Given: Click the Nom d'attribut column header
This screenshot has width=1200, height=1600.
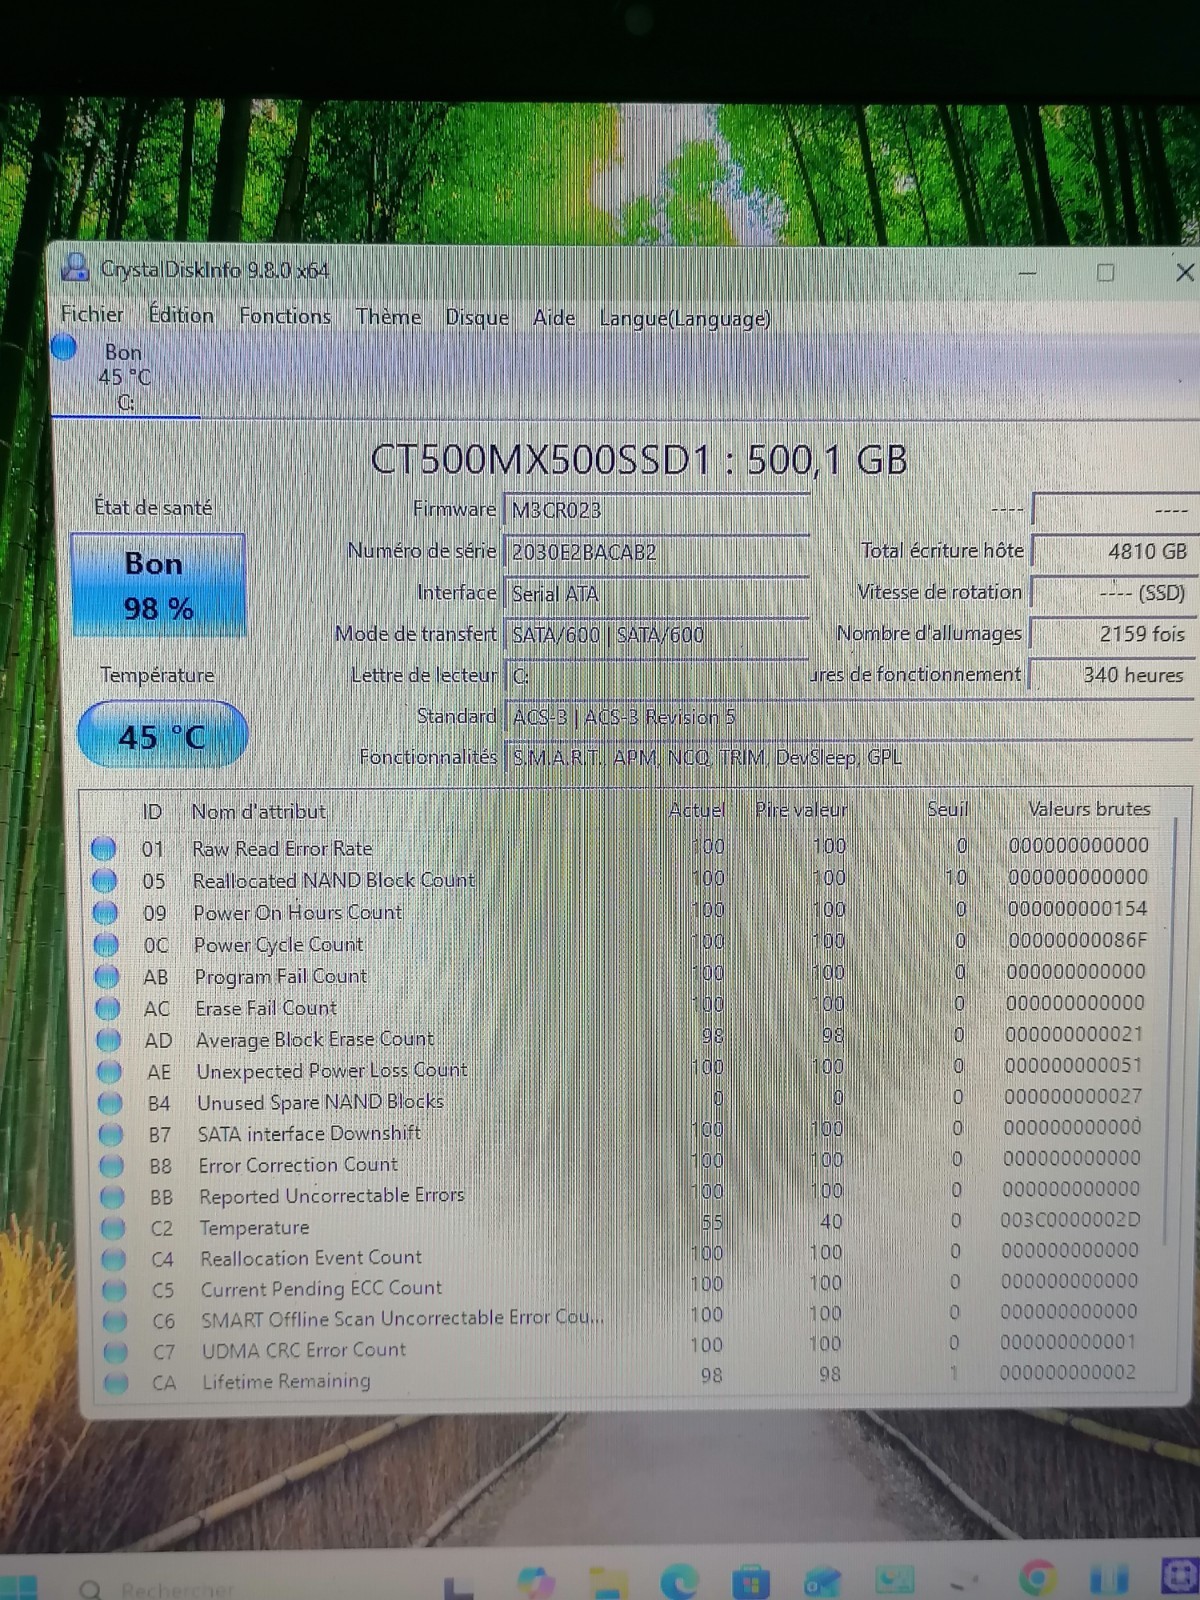Looking at the screenshot, I should pos(259,811).
